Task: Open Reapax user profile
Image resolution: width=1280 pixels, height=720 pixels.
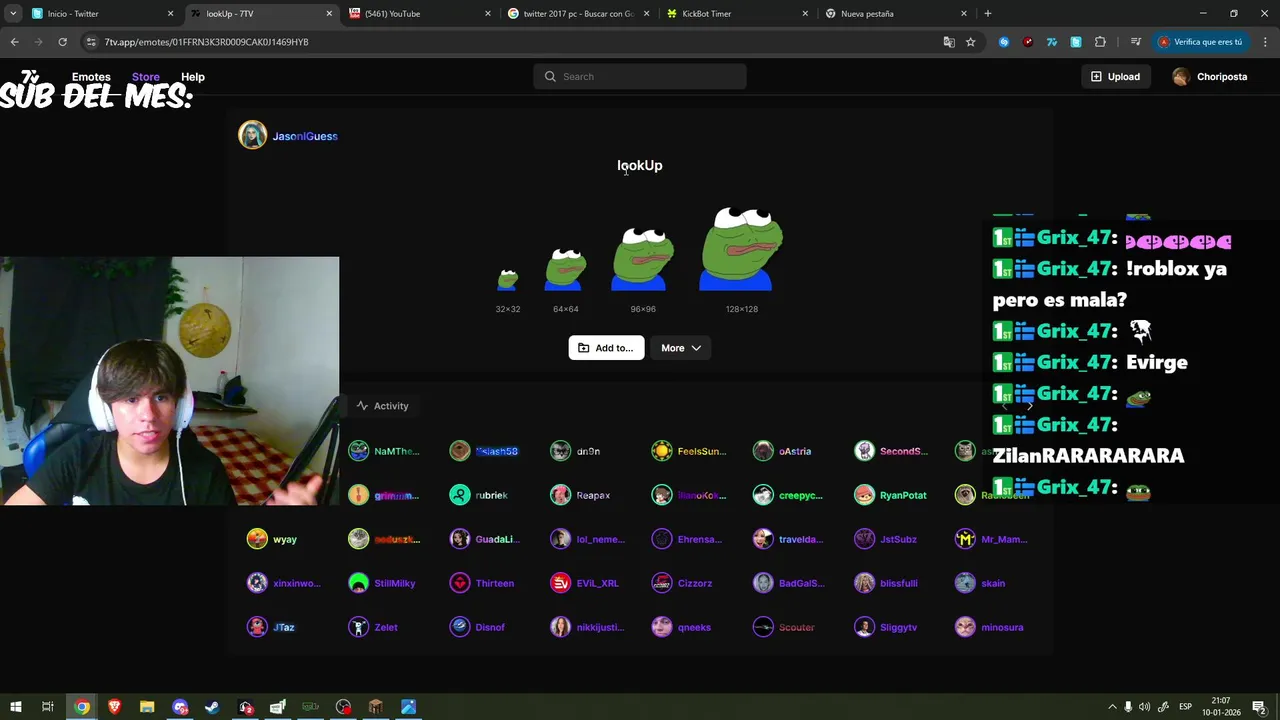Action: pos(580,495)
